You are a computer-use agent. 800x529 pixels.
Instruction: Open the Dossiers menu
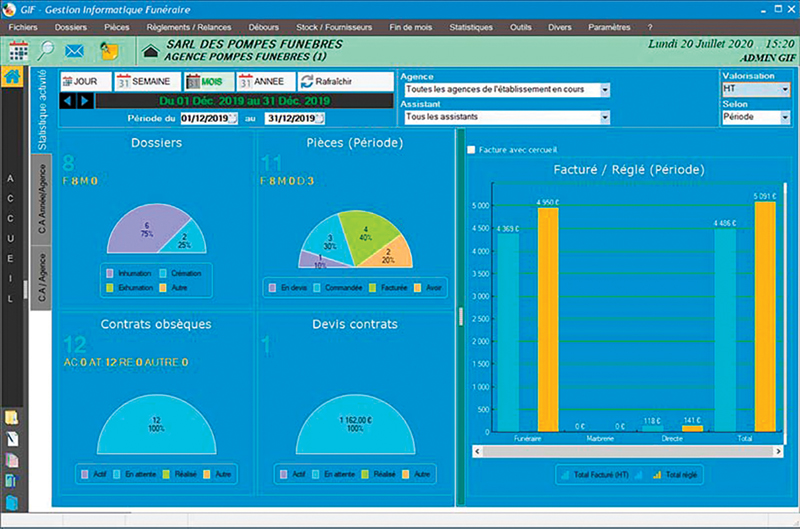[70, 27]
